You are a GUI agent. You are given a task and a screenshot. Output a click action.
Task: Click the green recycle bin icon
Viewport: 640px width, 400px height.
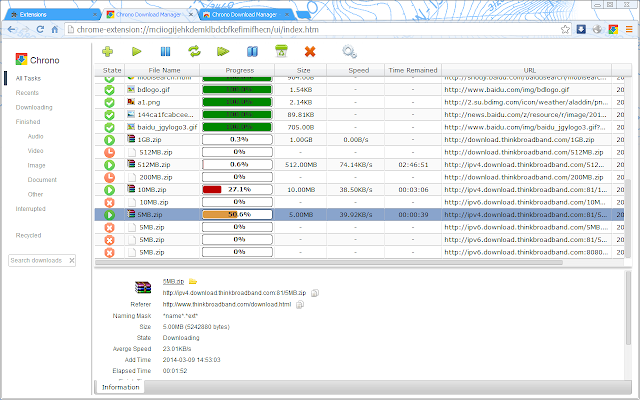point(281,51)
